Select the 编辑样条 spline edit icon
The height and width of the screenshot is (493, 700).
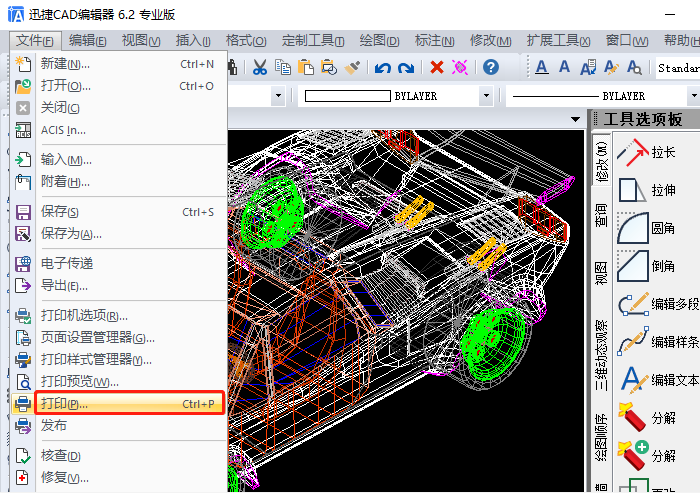tap(633, 342)
